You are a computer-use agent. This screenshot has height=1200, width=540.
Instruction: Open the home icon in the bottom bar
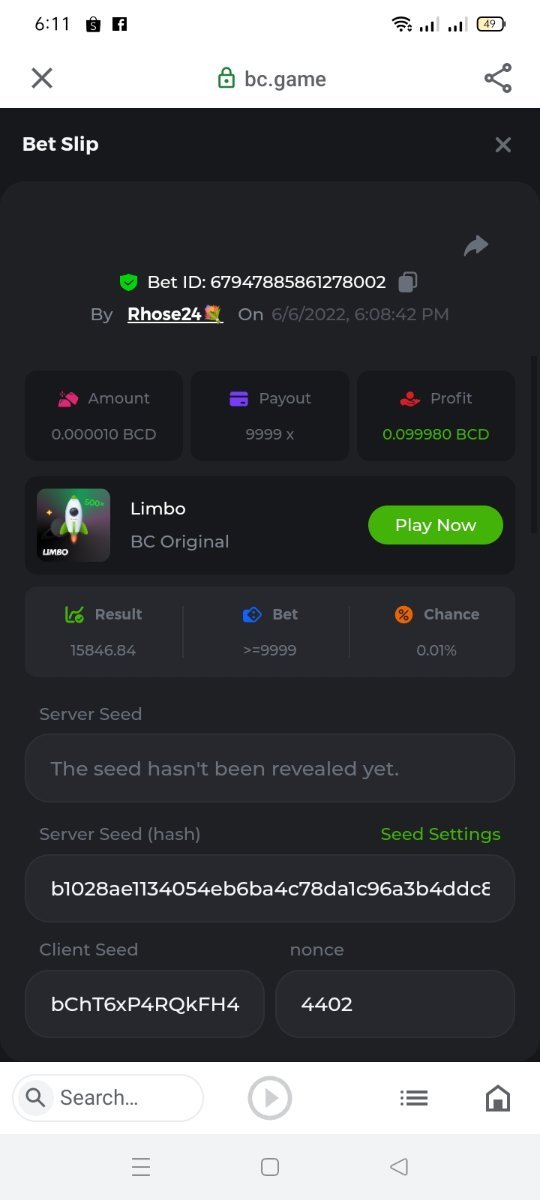pos(497,1098)
